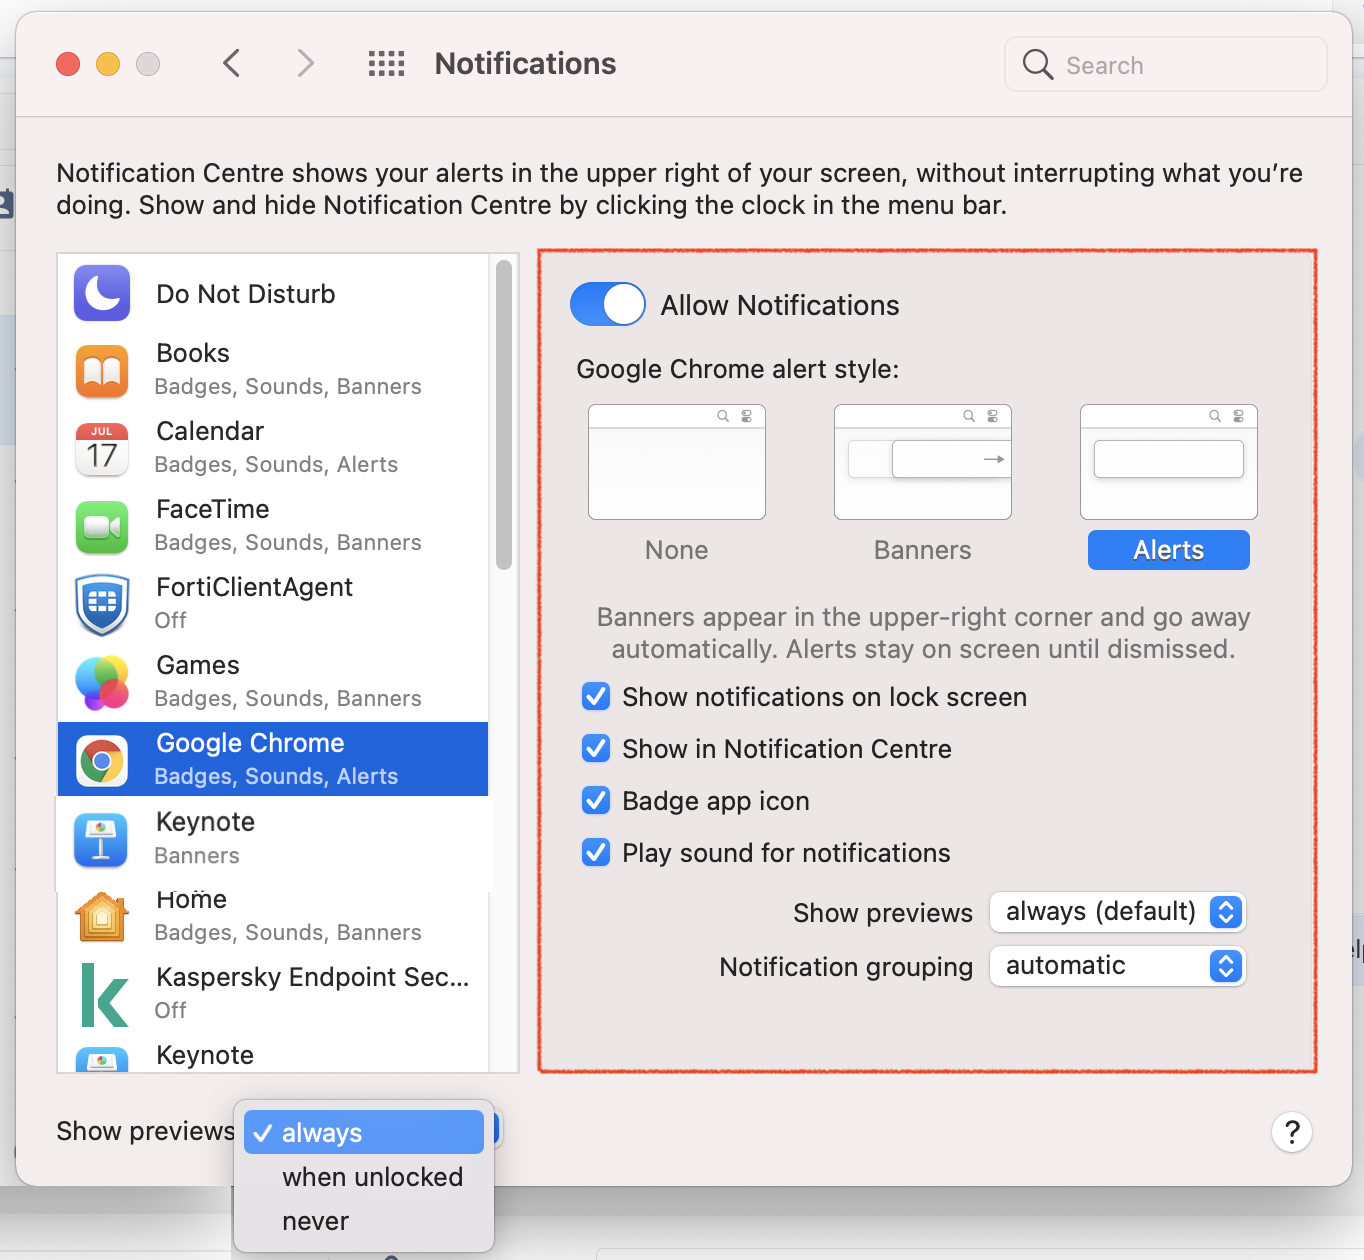This screenshot has height=1260, width=1364.
Task: Open help with the question mark button
Action: pos(1292,1132)
